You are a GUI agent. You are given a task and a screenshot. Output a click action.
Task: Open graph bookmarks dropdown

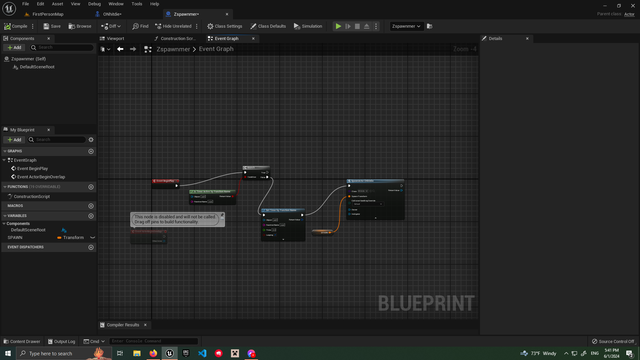coord(105,49)
